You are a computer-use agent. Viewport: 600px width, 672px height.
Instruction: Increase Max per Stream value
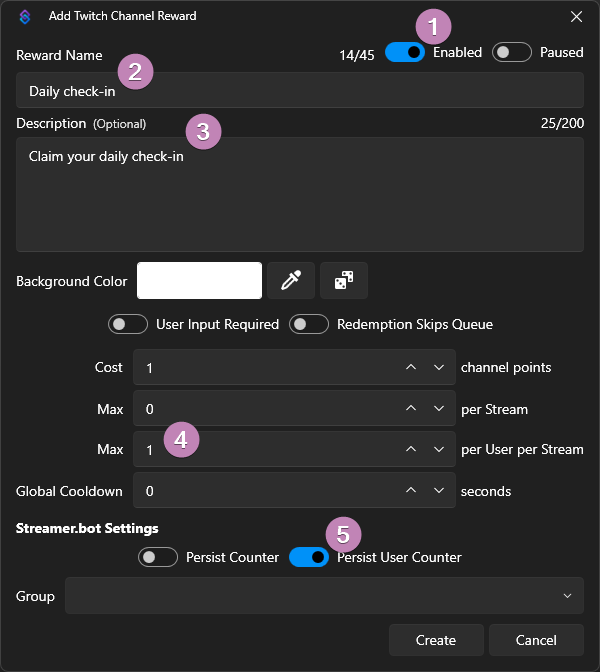[411, 408]
